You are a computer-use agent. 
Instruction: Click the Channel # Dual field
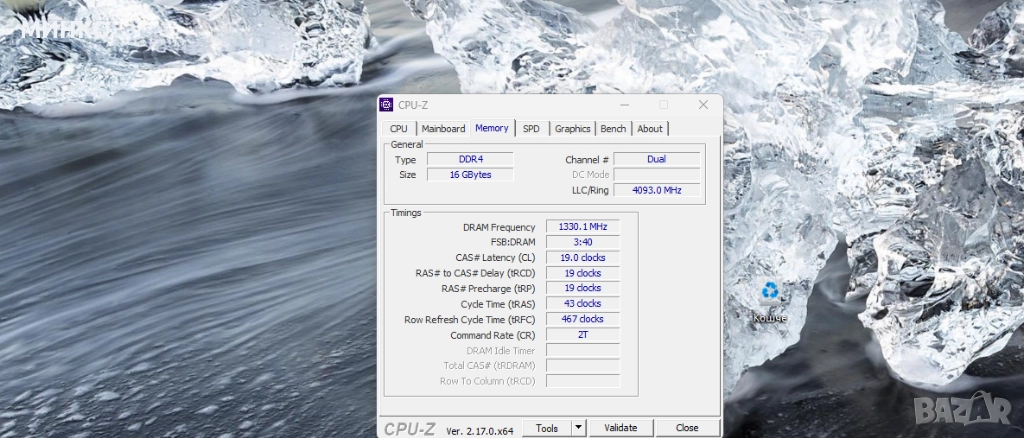coord(656,159)
